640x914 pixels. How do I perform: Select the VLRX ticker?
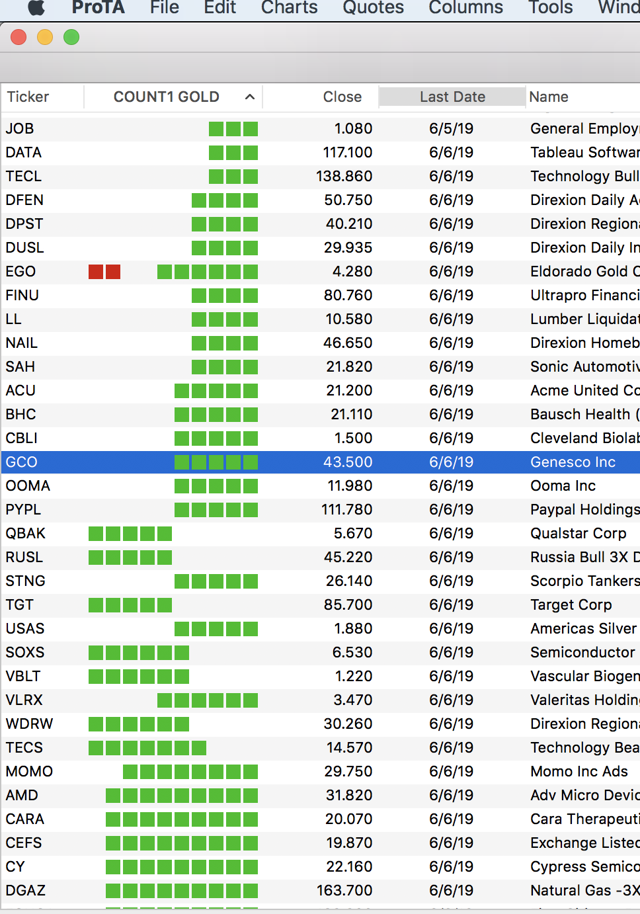[24, 700]
